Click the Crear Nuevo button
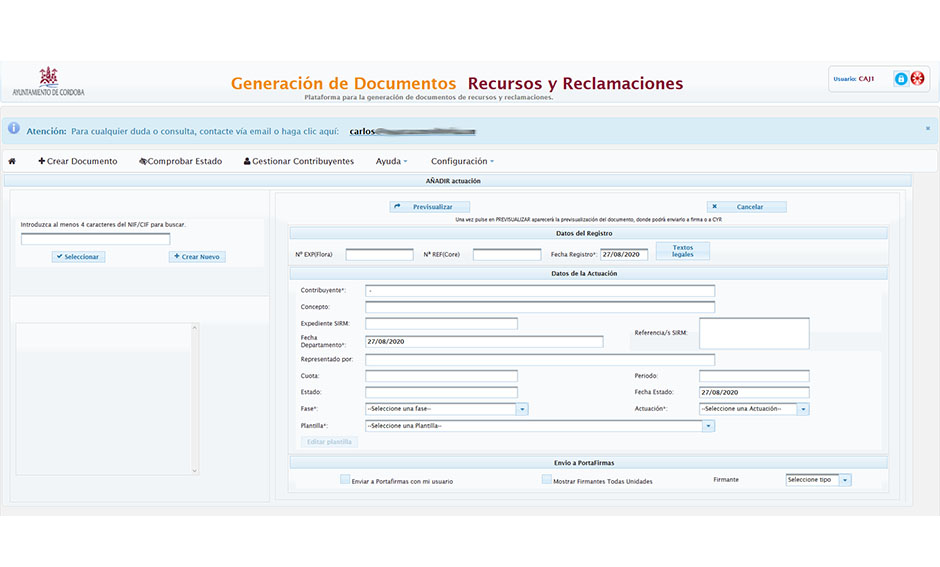 pos(197,257)
